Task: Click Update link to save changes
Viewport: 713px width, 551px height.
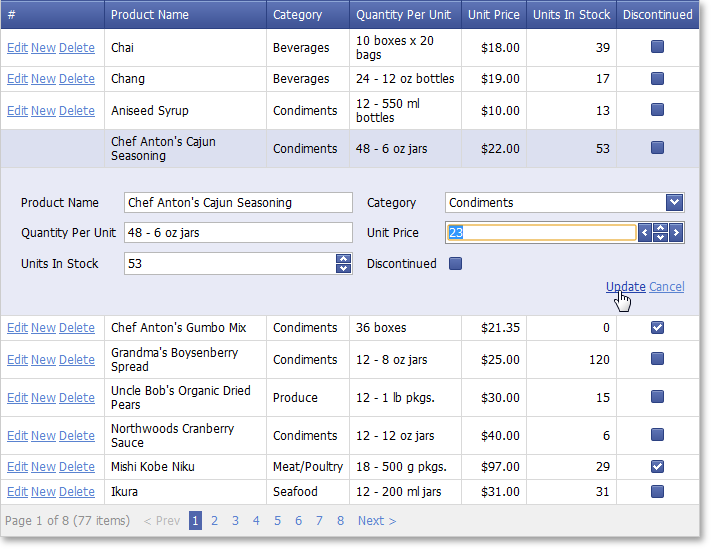Action: (x=625, y=287)
